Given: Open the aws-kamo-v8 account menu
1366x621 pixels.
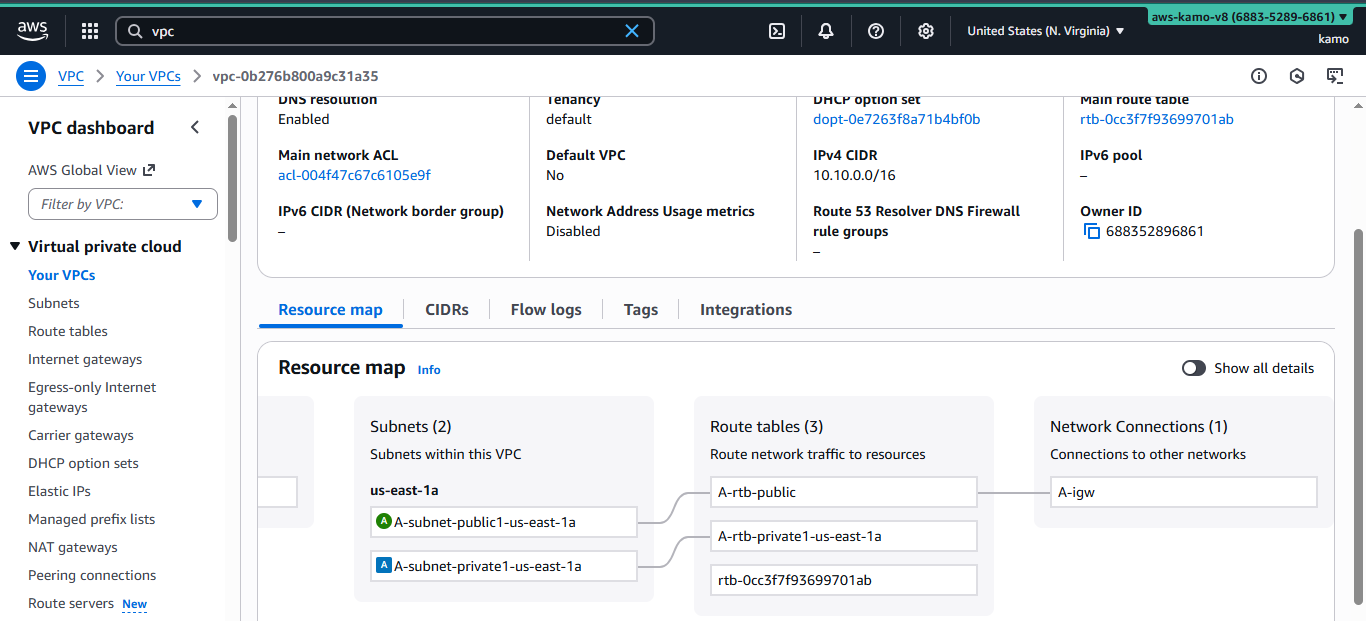Looking at the screenshot, I should (x=1249, y=16).
